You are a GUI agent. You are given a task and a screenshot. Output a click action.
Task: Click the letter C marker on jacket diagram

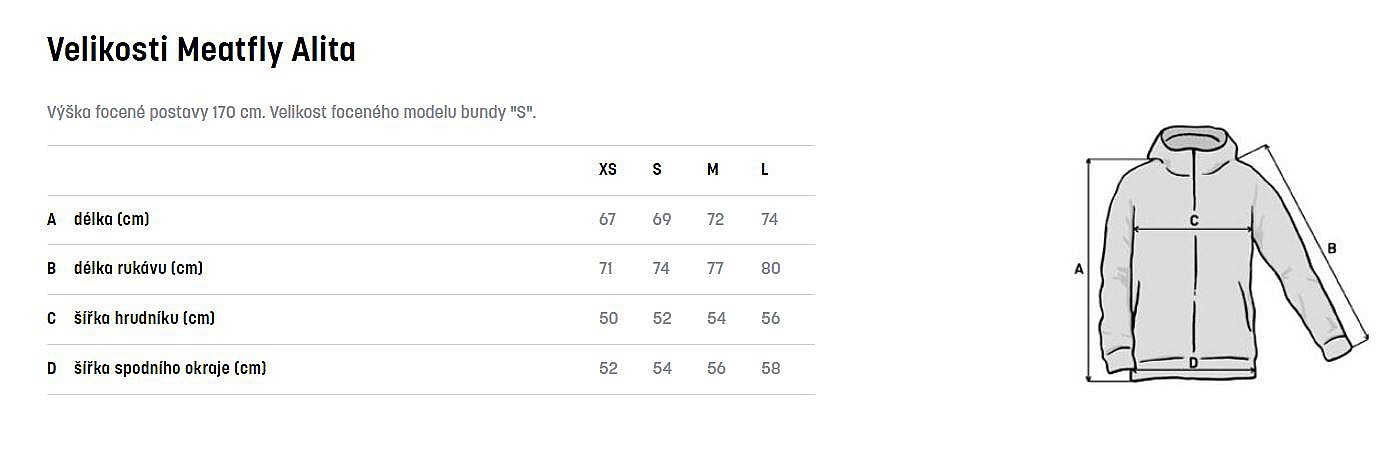pos(1194,220)
